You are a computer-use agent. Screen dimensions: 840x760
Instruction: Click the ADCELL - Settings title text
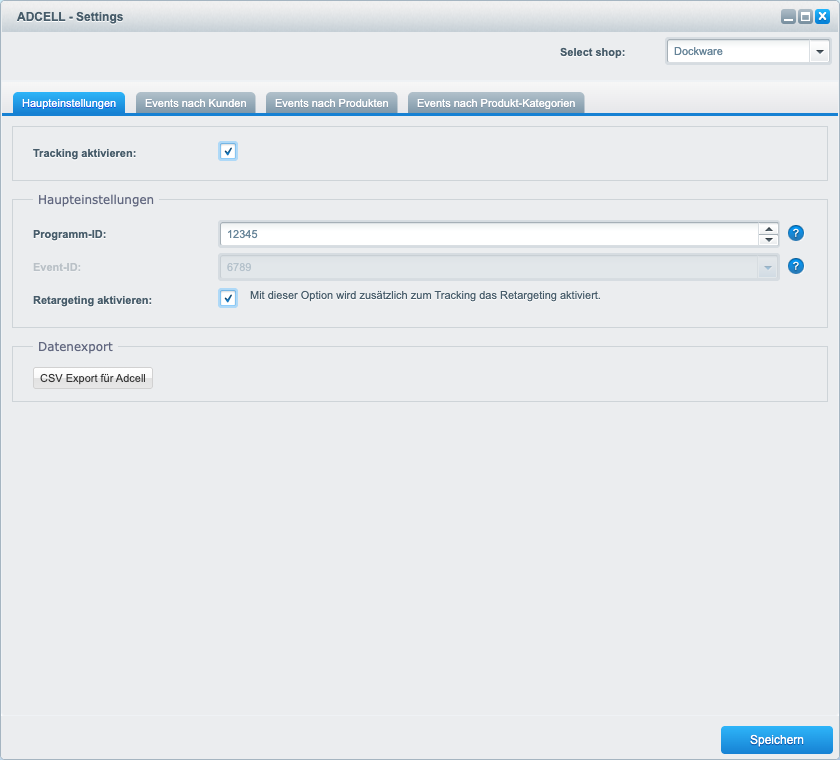tap(70, 17)
